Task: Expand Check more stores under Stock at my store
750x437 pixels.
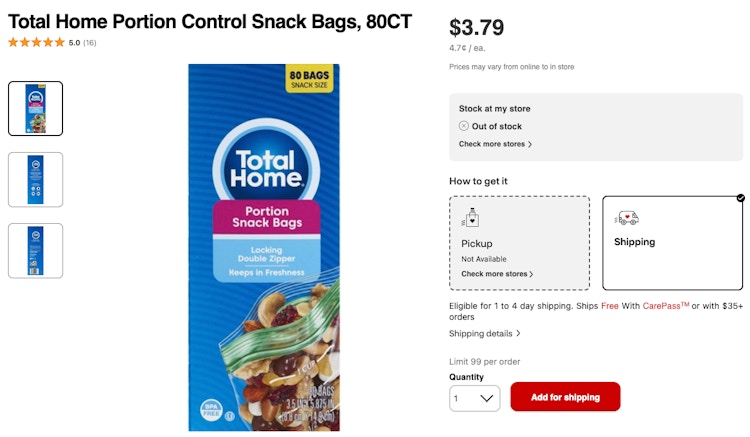Action: (x=495, y=144)
